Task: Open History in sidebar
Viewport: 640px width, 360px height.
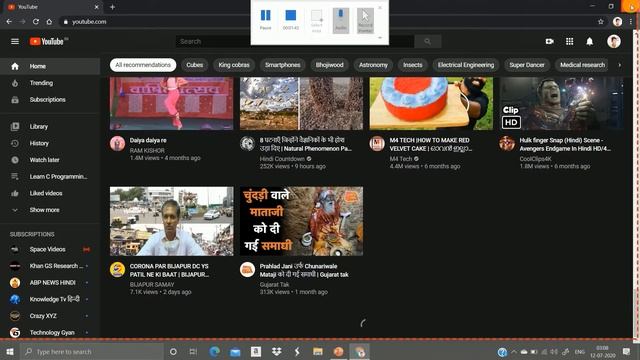Action: 50,143
